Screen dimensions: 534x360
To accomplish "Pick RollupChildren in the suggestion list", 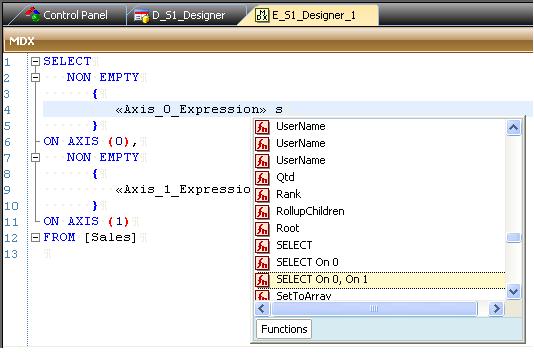I will pyautogui.click(x=380, y=212).
